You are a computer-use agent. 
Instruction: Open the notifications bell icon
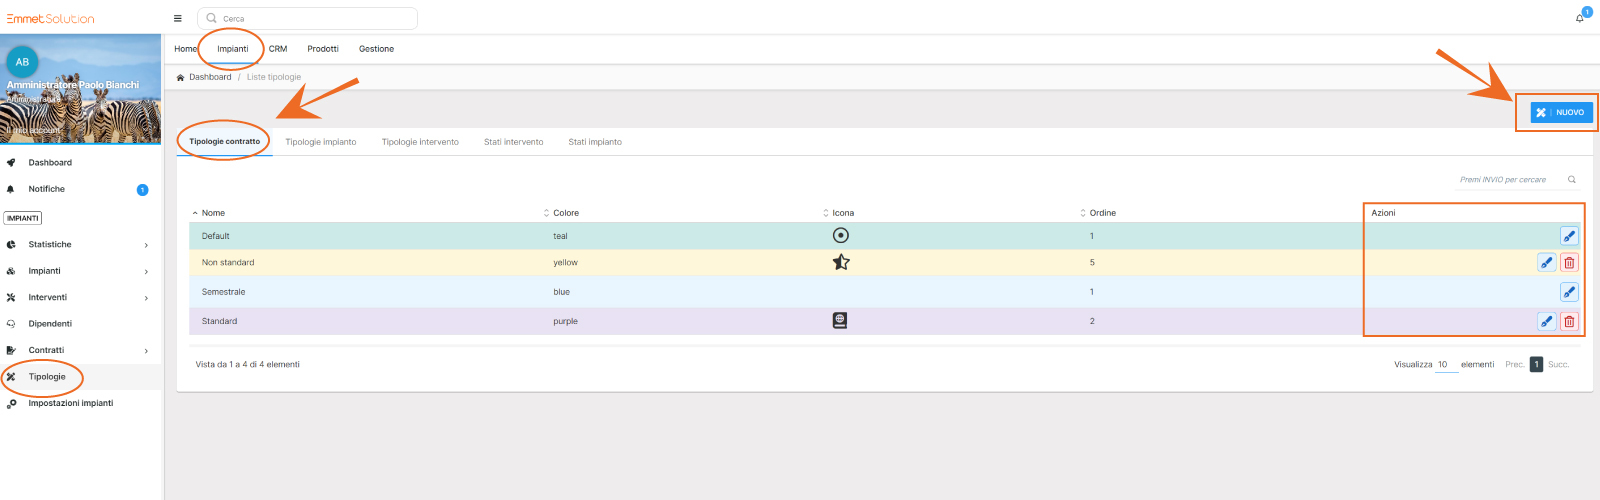tap(1580, 18)
